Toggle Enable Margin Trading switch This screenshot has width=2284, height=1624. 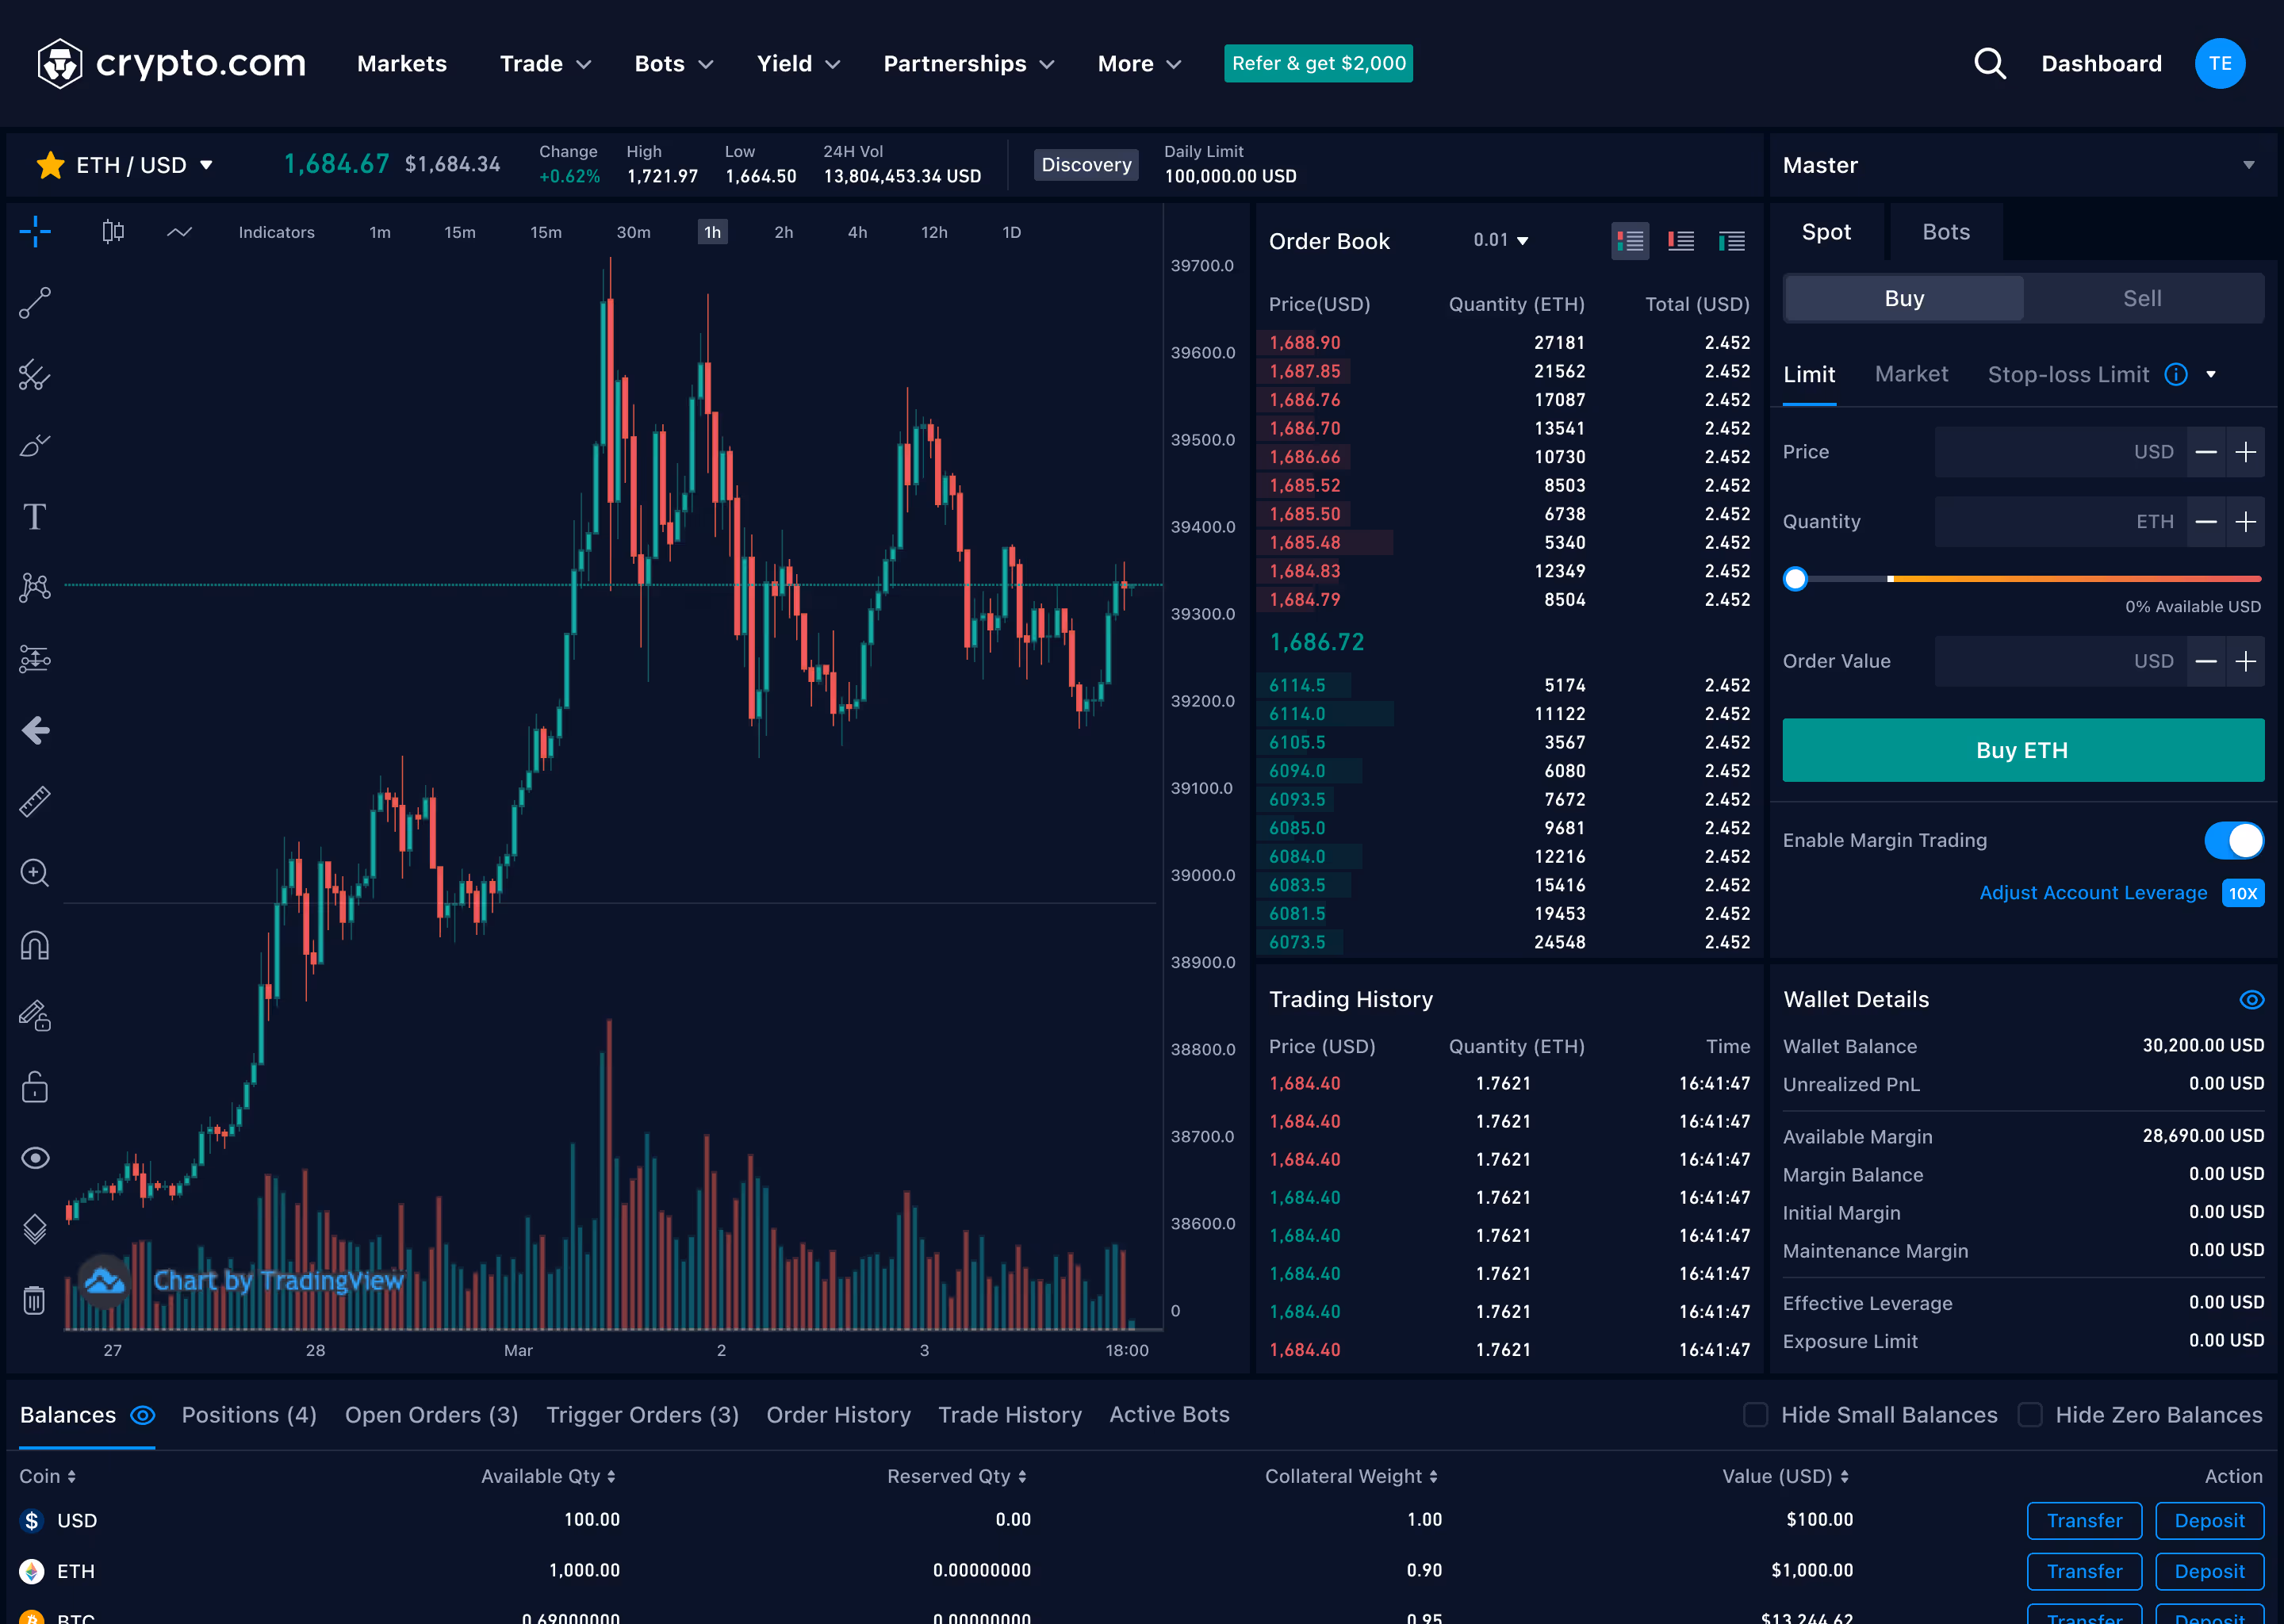click(2234, 840)
